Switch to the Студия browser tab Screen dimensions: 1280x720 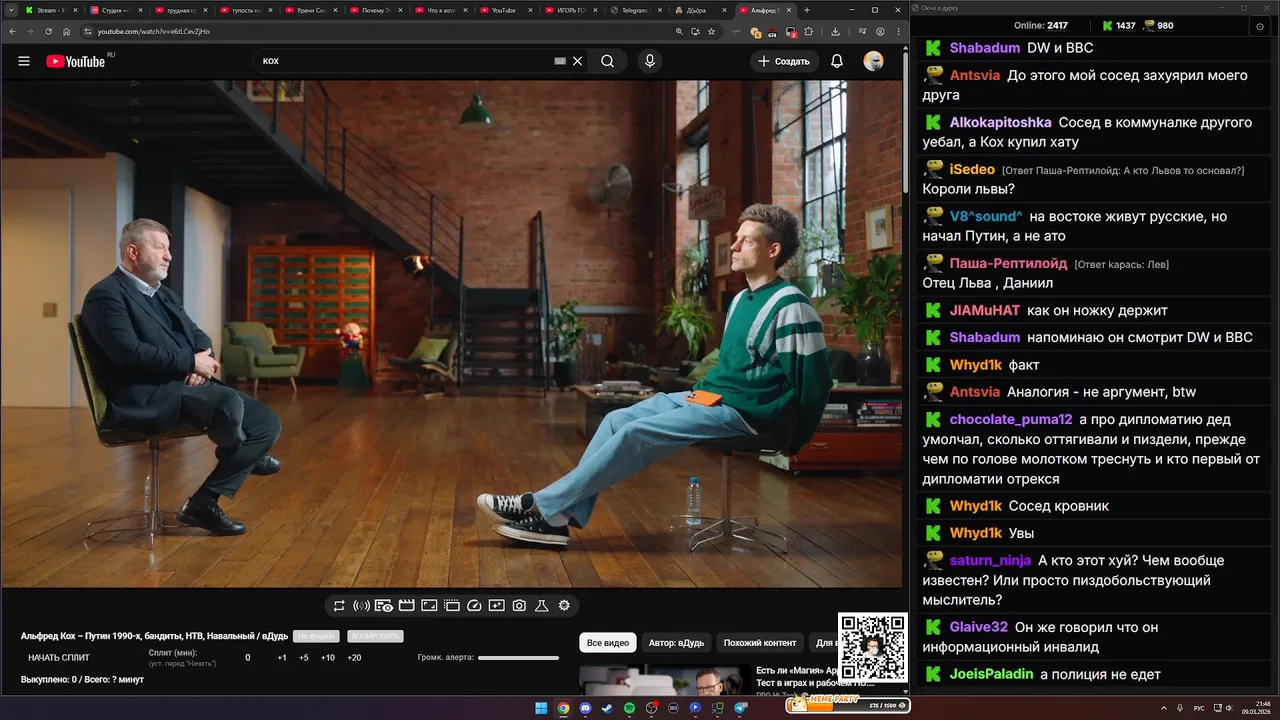tap(115, 10)
